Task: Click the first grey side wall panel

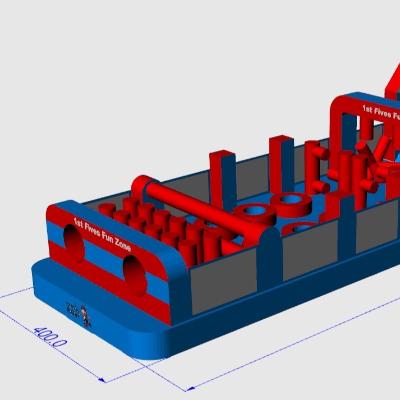Action: point(223,281)
